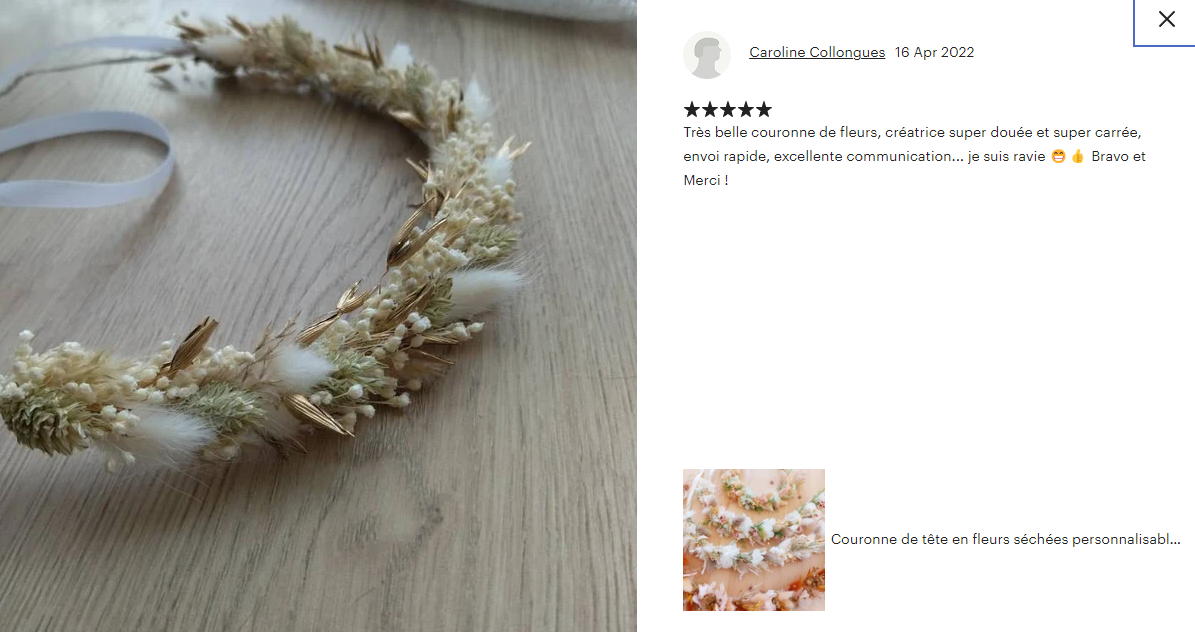Open the reviewer's grey avatar icon

(706, 55)
